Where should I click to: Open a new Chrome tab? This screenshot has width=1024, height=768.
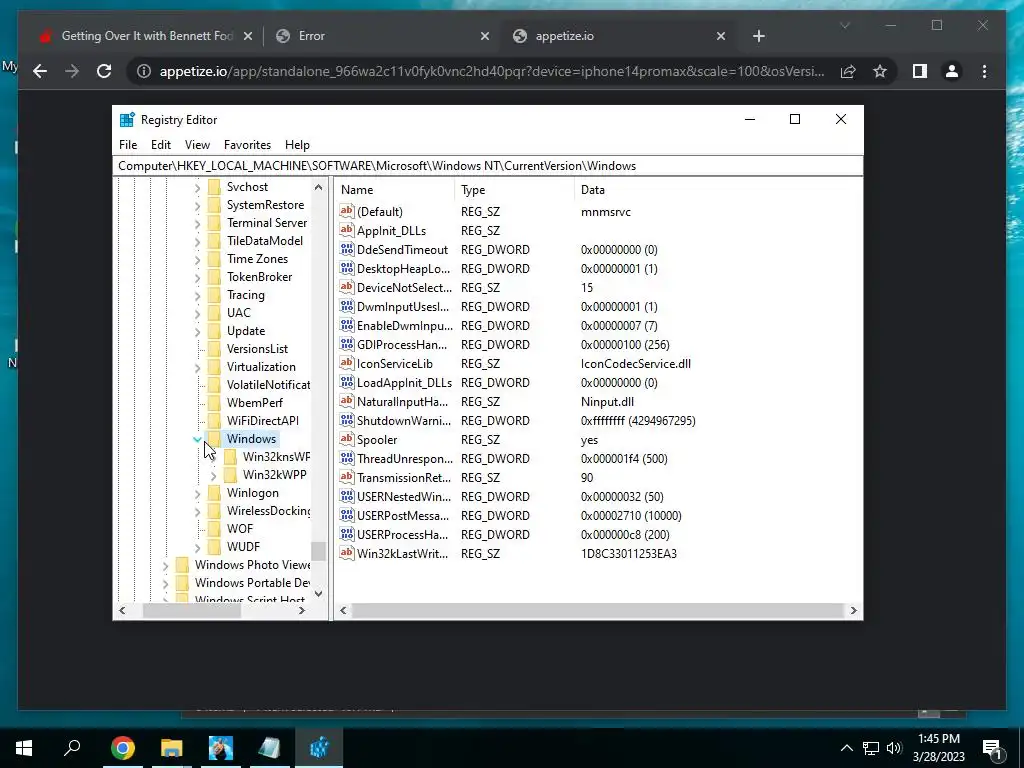point(758,36)
